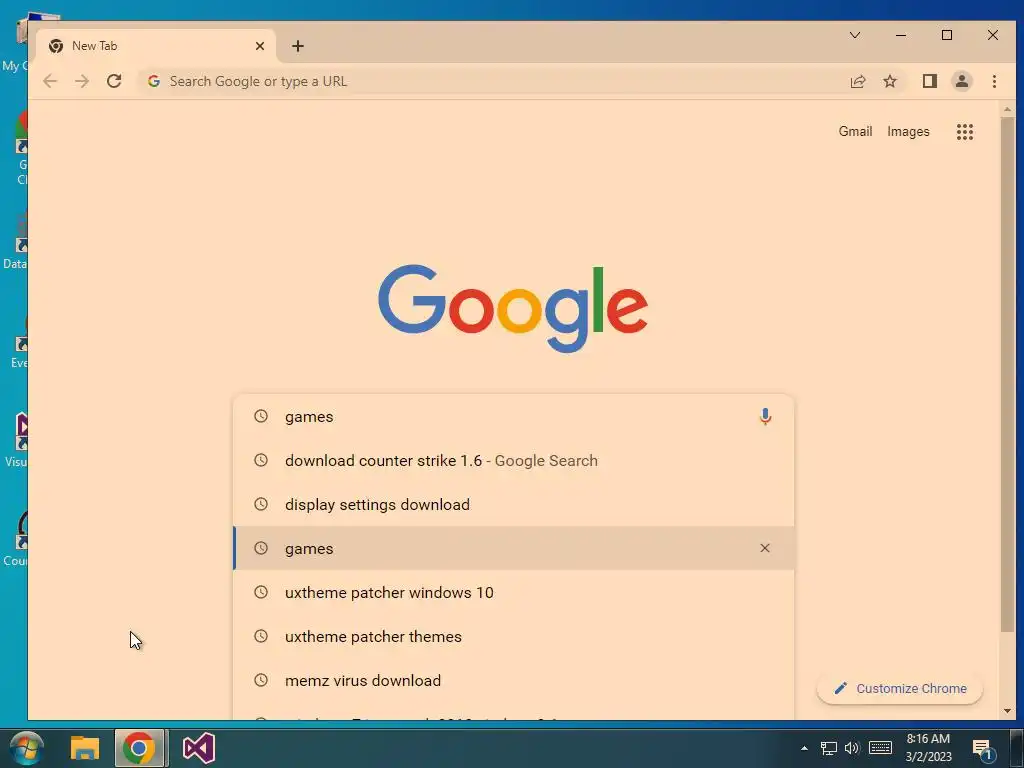Screen dimensions: 1024x768
Task: Select uxtheme patcher themes suggestion
Action: pyautogui.click(x=513, y=636)
